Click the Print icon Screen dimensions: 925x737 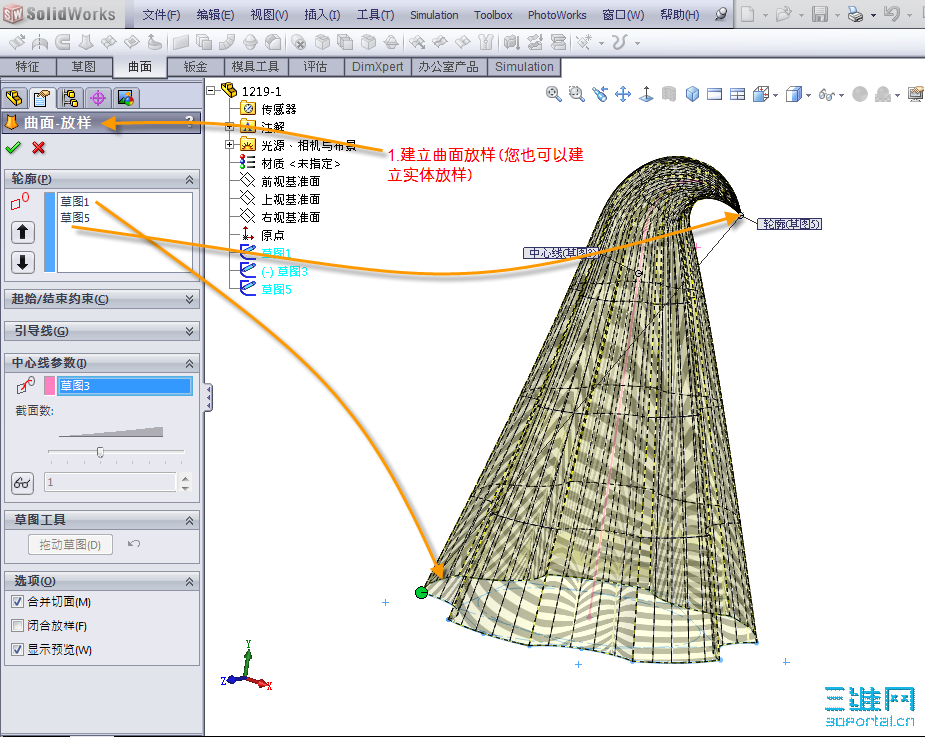click(x=855, y=14)
